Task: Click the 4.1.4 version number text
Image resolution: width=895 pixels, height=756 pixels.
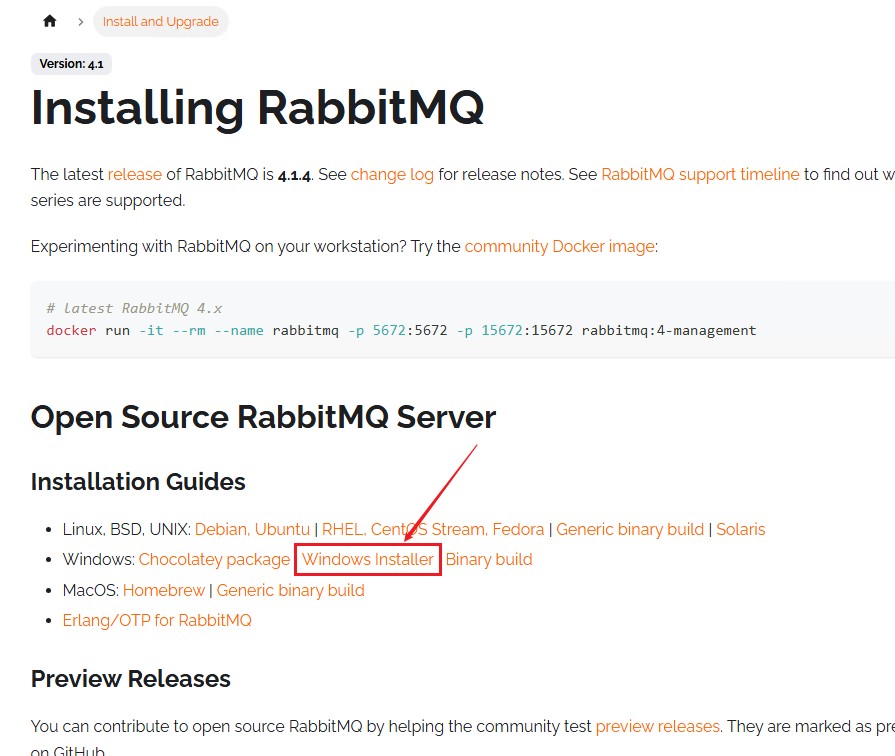Action: (x=294, y=175)
